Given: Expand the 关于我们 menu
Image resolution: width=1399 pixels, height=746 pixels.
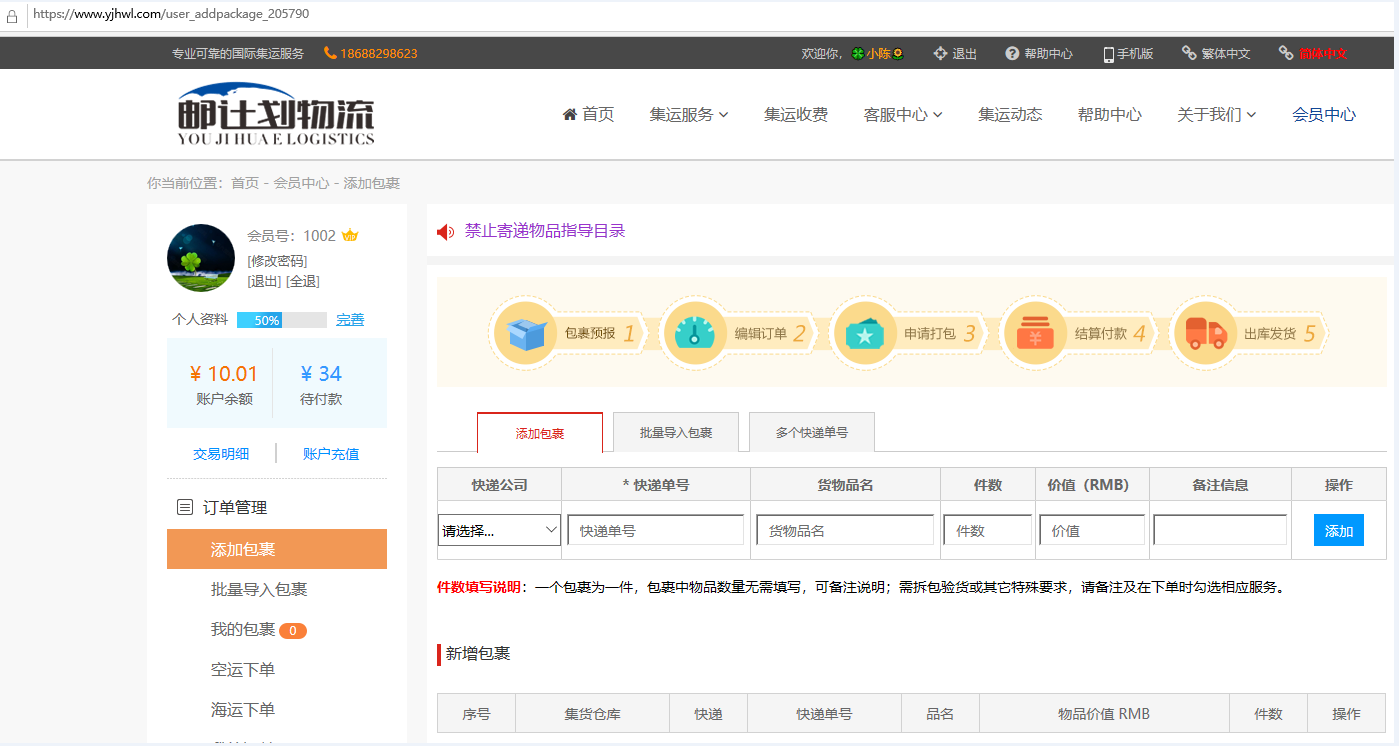Looking at the screenshot, I should [x=1217, y=114].
